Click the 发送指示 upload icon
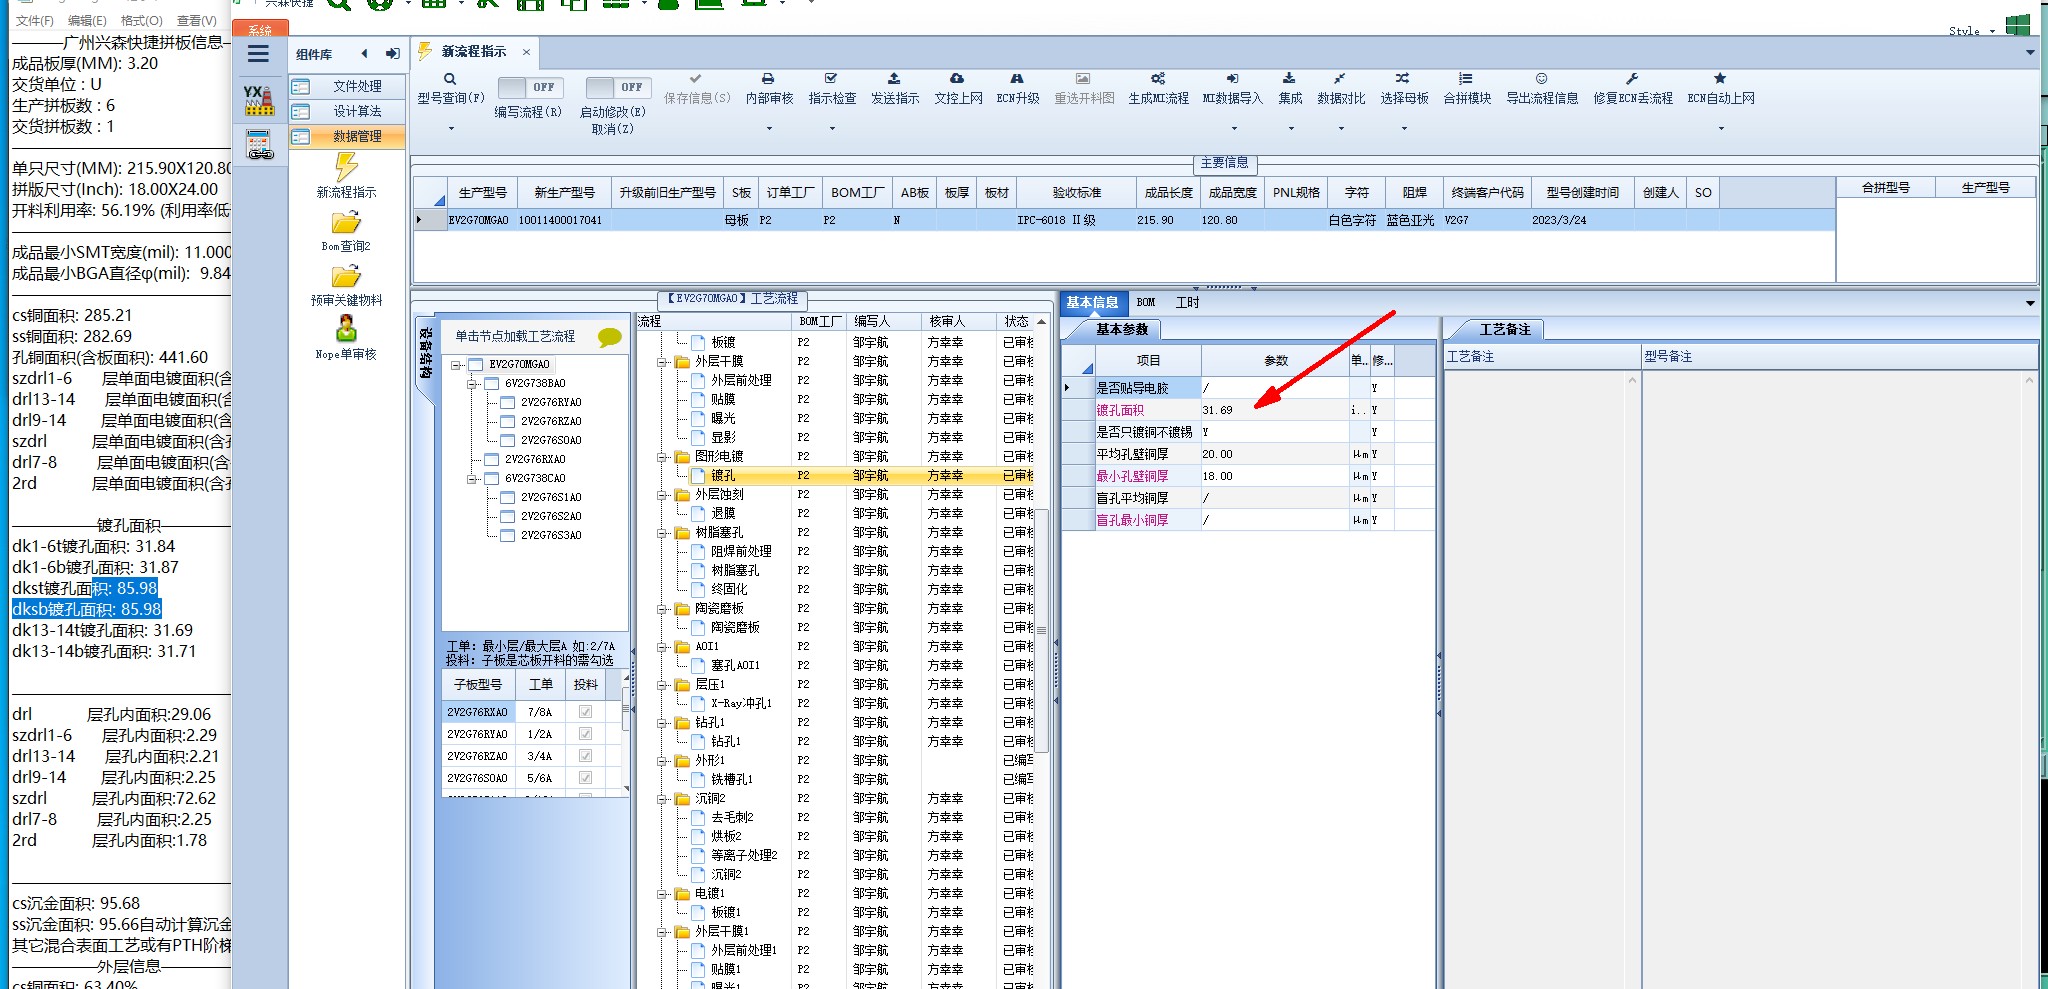The image size is (2048, 989). coord(894,78)
